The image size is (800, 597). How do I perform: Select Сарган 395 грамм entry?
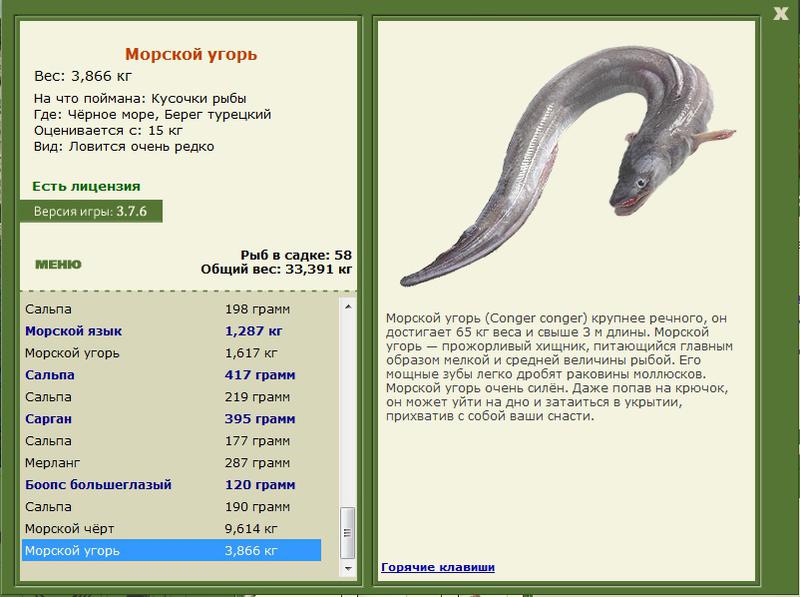coord(171,419)
